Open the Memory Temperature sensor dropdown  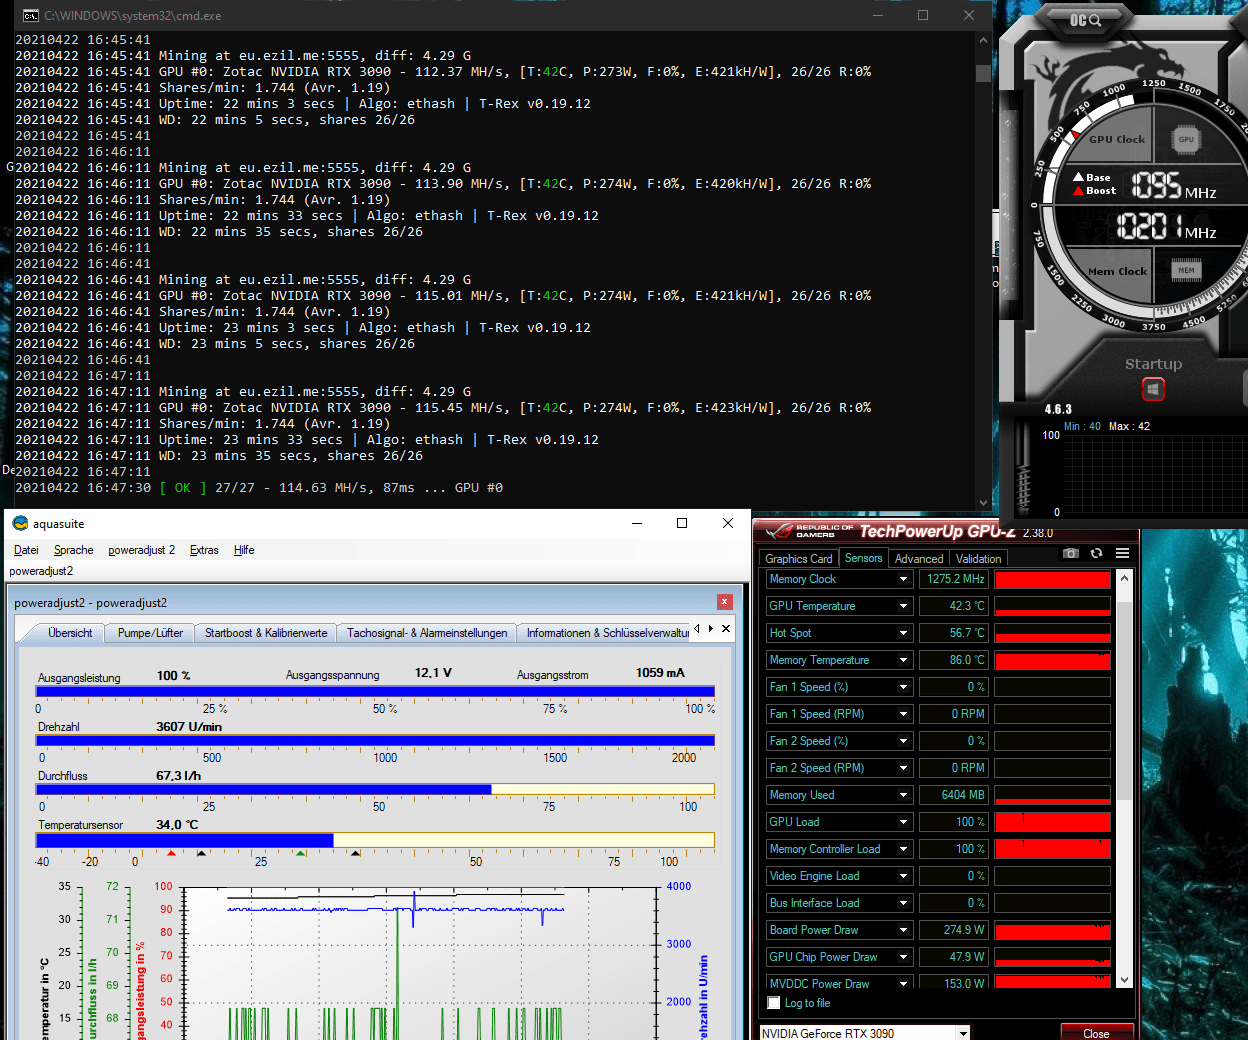tap(904, 660)
